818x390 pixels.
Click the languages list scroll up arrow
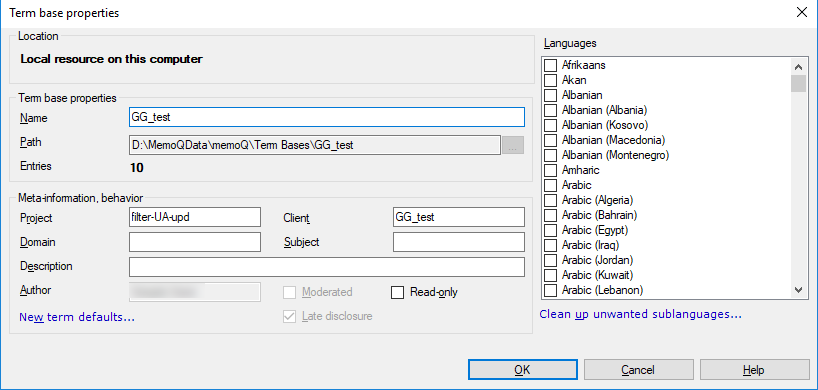click(798, 67)
